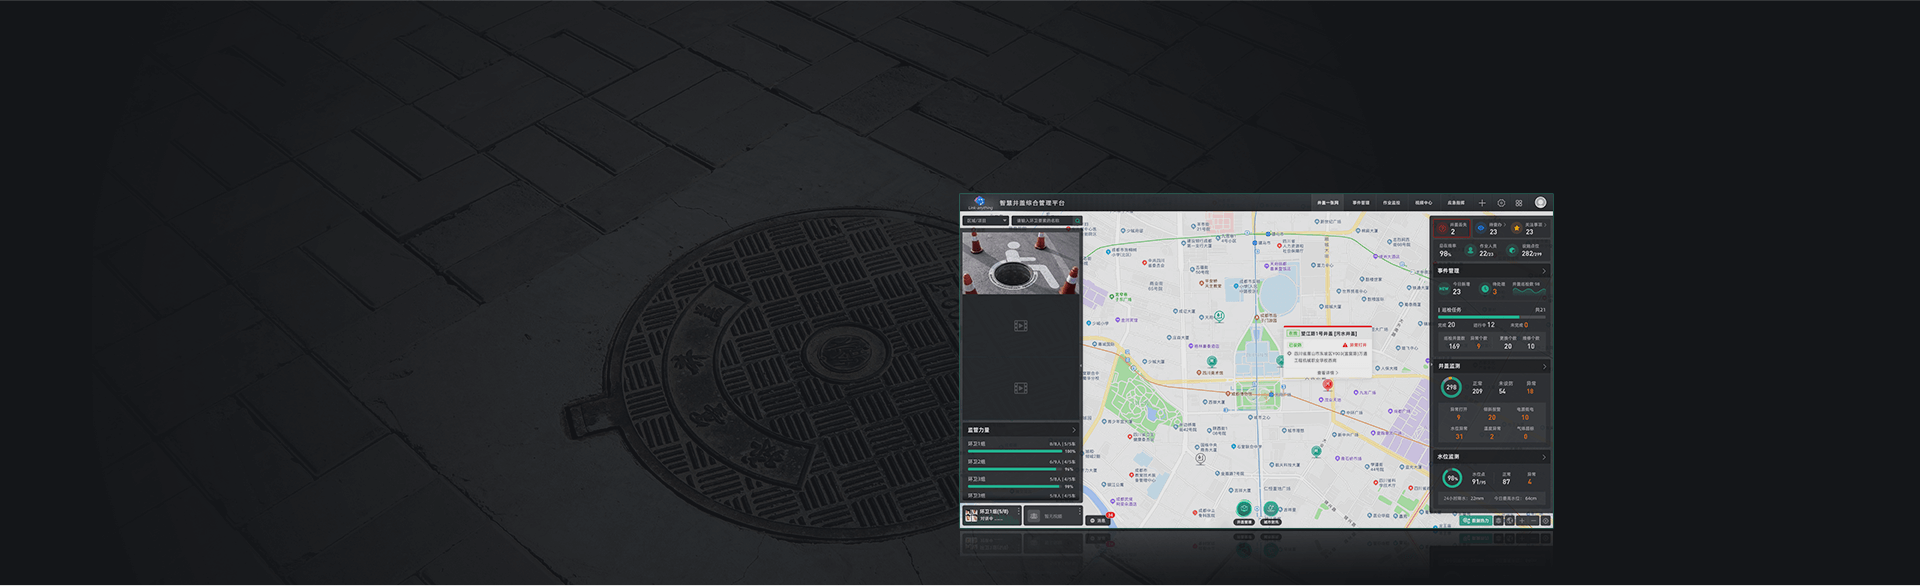This screenshot has height=586, width=1920.
Task: Click recenter target icon at map corner
Action: point(1546,520)
